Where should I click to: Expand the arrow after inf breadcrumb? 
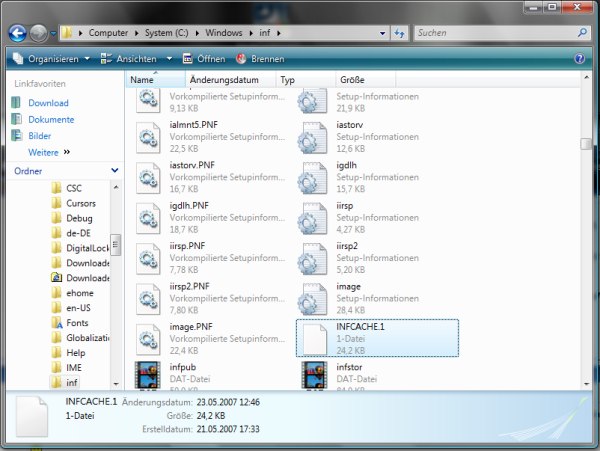click(x=279, y=33)
